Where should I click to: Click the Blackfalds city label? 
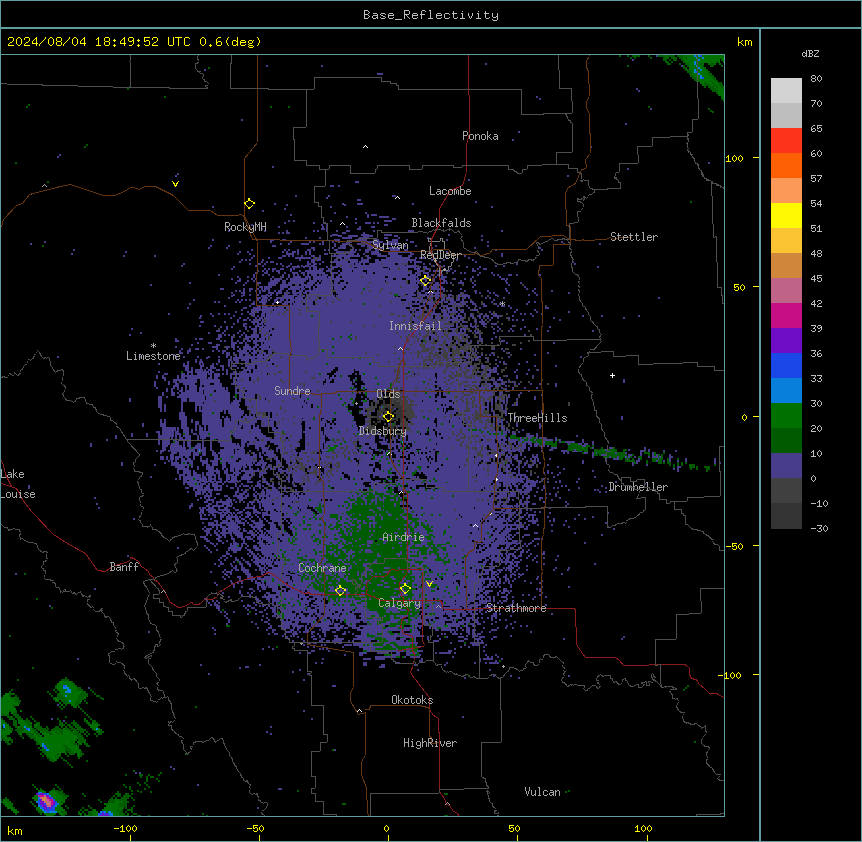click(x=441, y=223)
